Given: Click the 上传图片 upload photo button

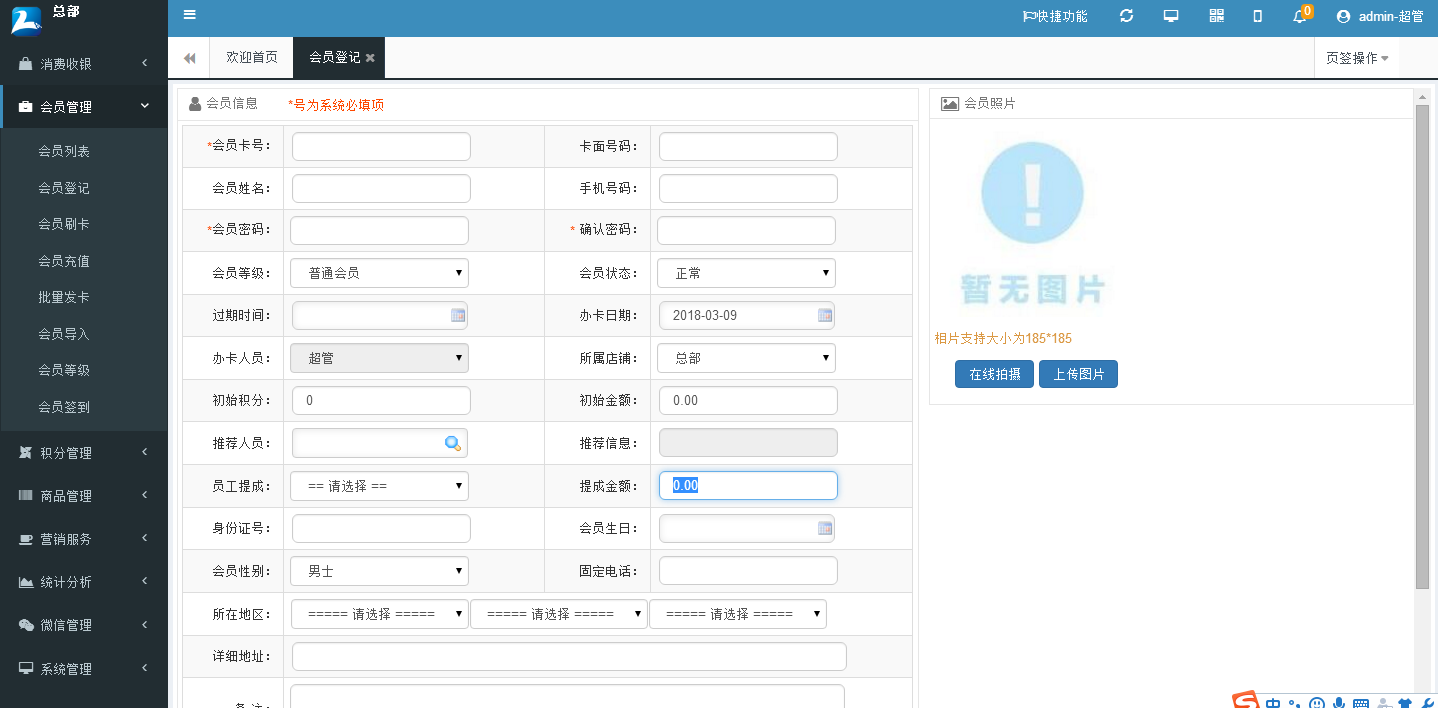Looking at the screenshot, I should 1078,374.
